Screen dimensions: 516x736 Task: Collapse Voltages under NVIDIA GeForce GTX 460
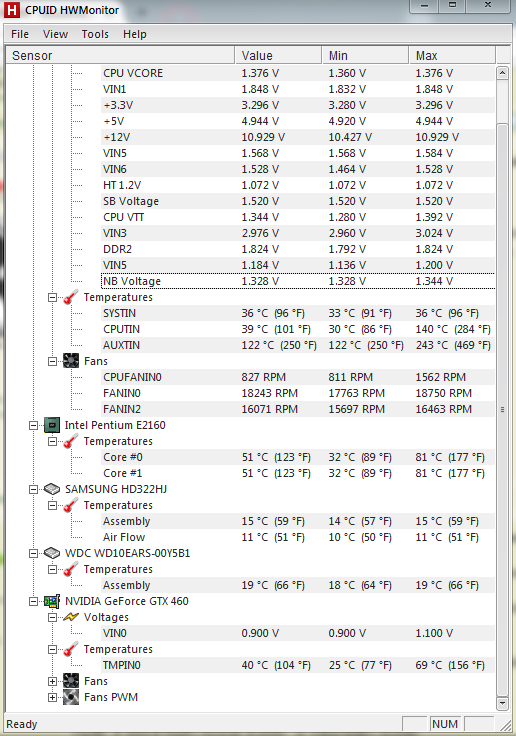[53, 617]
